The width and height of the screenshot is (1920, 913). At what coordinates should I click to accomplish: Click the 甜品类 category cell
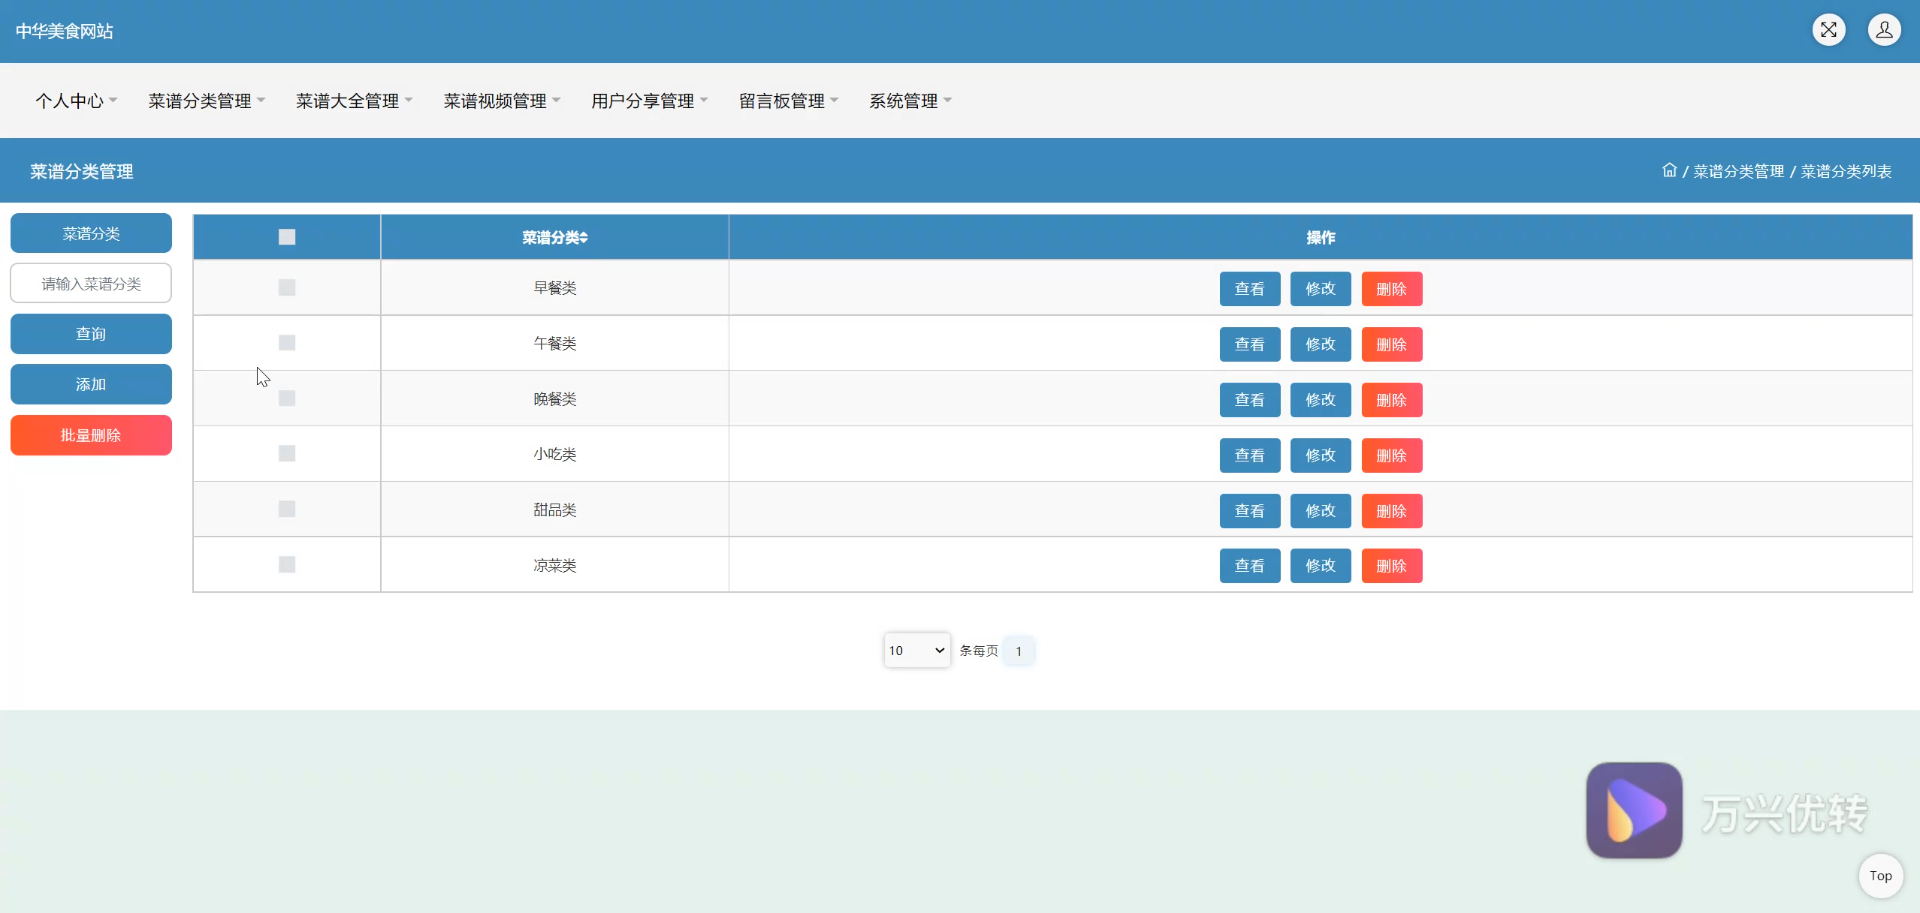tap(555, 510)
